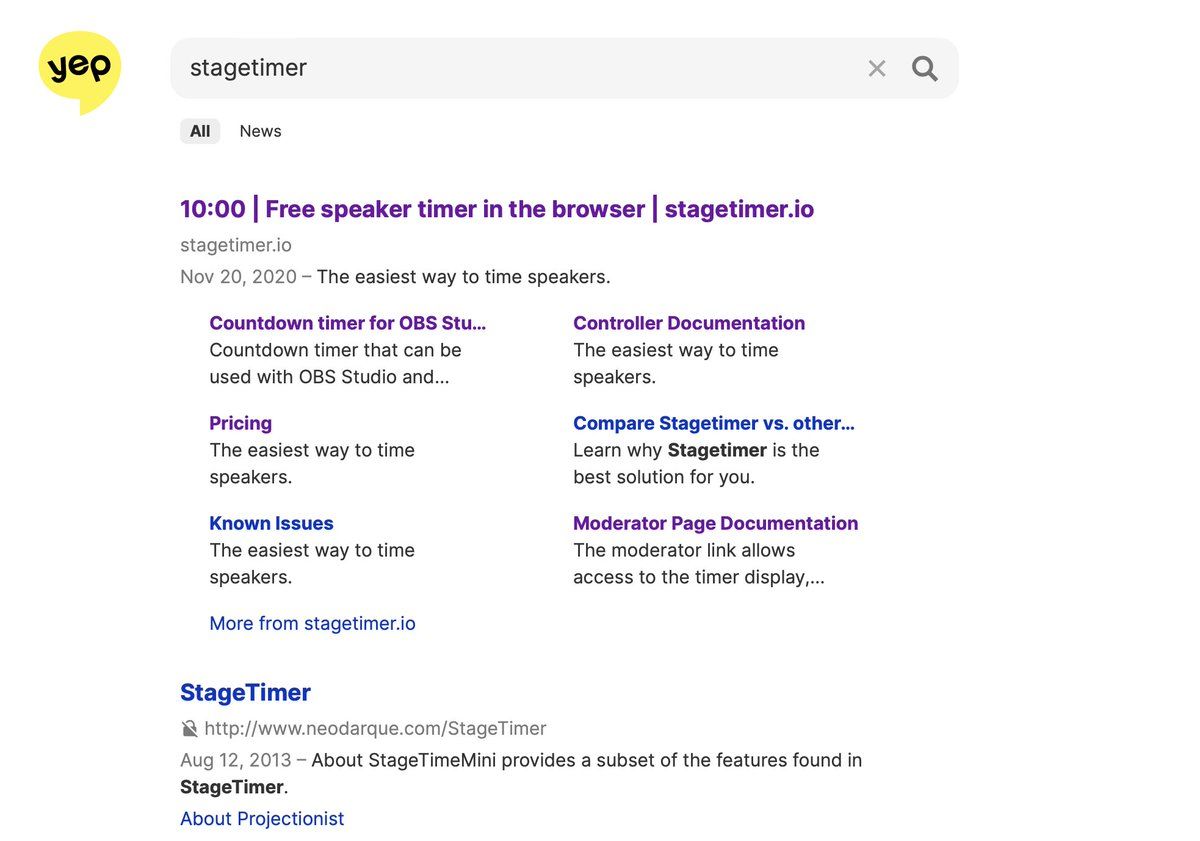The height and width of the screenshot is (841, 1200).
Task: Click the stagetimer.io URL under first result
Action: pyautogui.click(x=236, y=245)
